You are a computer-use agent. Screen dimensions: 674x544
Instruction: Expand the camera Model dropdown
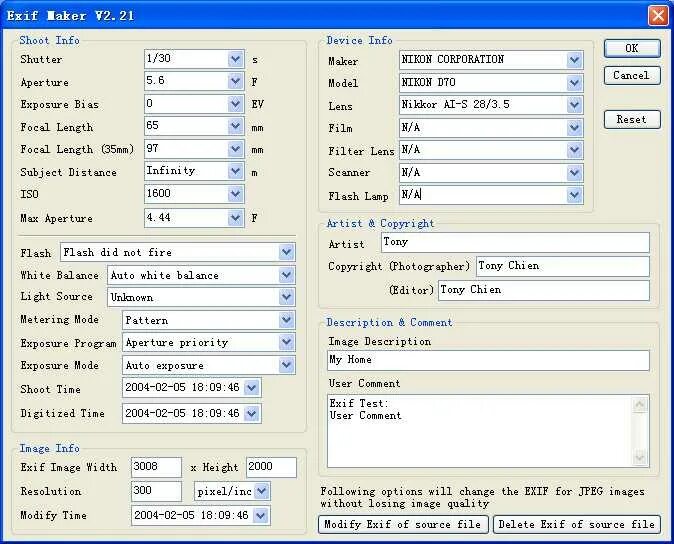click(574, 83)
